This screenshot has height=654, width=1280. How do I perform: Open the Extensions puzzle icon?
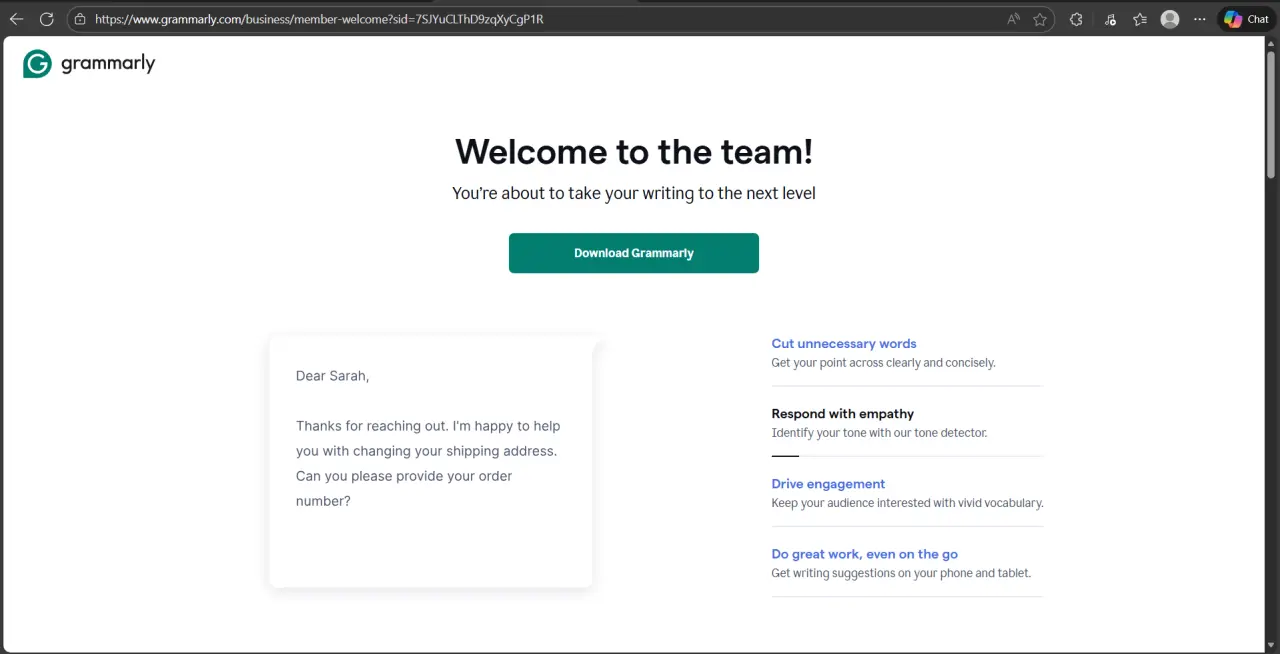pyautogui.click(x=1076, y=19)
